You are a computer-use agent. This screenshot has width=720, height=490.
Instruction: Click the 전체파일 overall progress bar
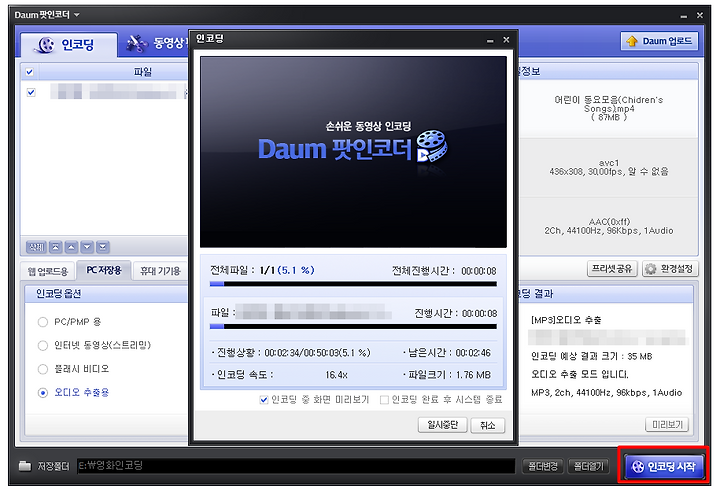pos(353,284)
